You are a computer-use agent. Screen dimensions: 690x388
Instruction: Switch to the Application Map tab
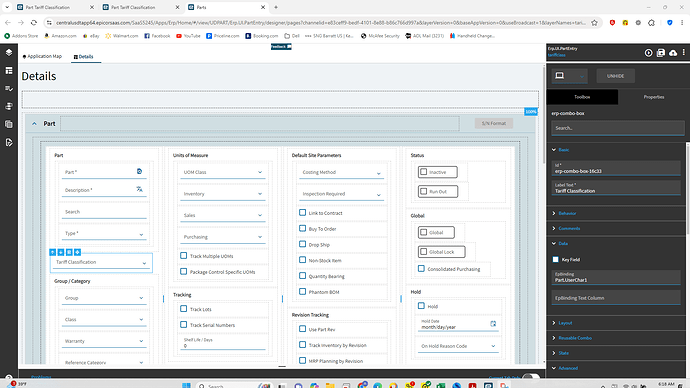tap(42, 56)
